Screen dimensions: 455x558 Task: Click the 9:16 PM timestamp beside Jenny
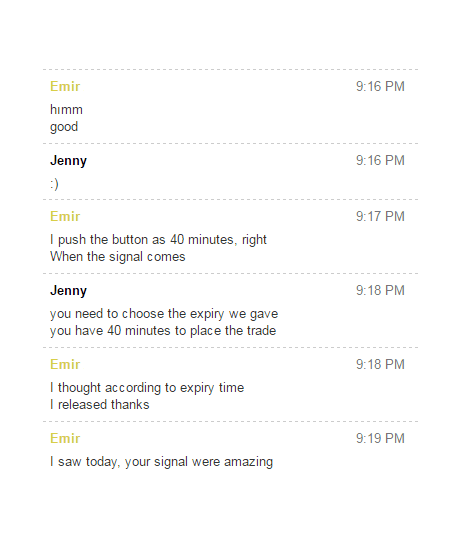380,160
